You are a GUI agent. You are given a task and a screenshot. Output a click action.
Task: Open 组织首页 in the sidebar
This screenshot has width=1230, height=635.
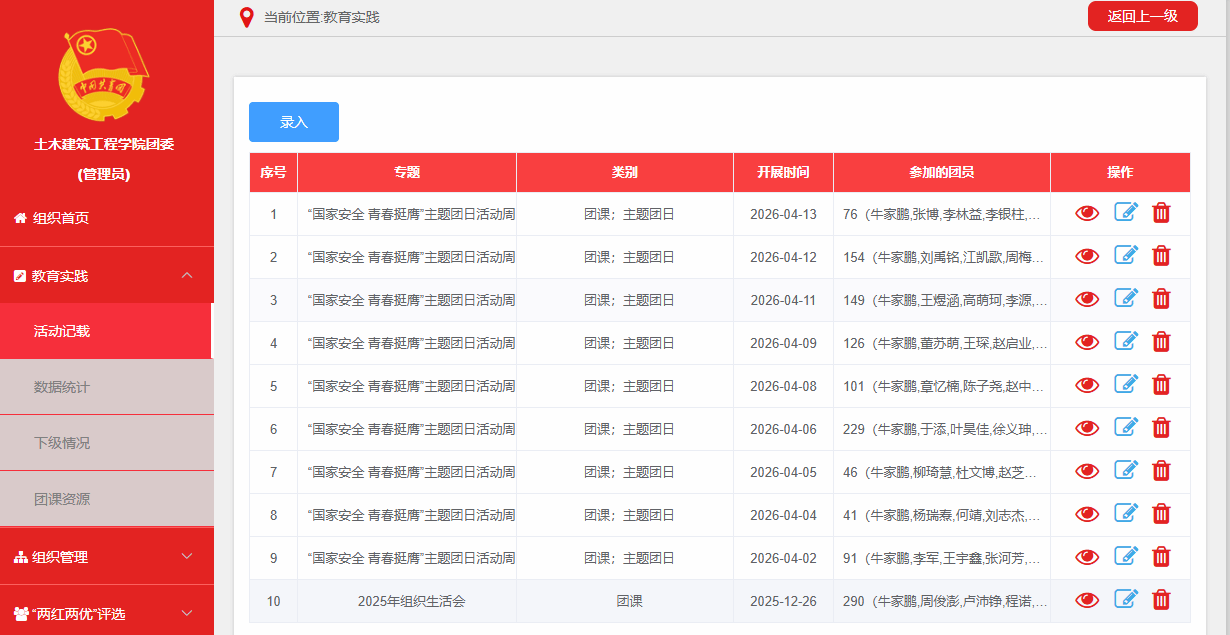click(x=61, y=218)
